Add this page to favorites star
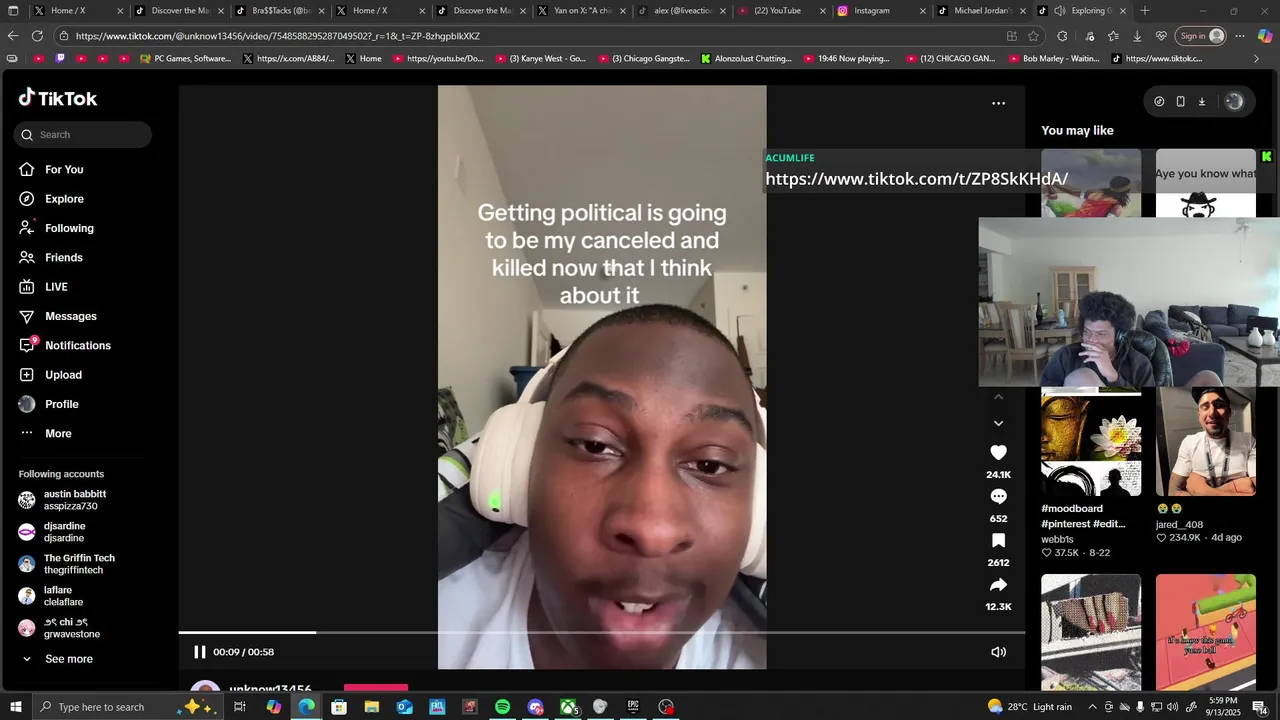 pos(1033,36)
